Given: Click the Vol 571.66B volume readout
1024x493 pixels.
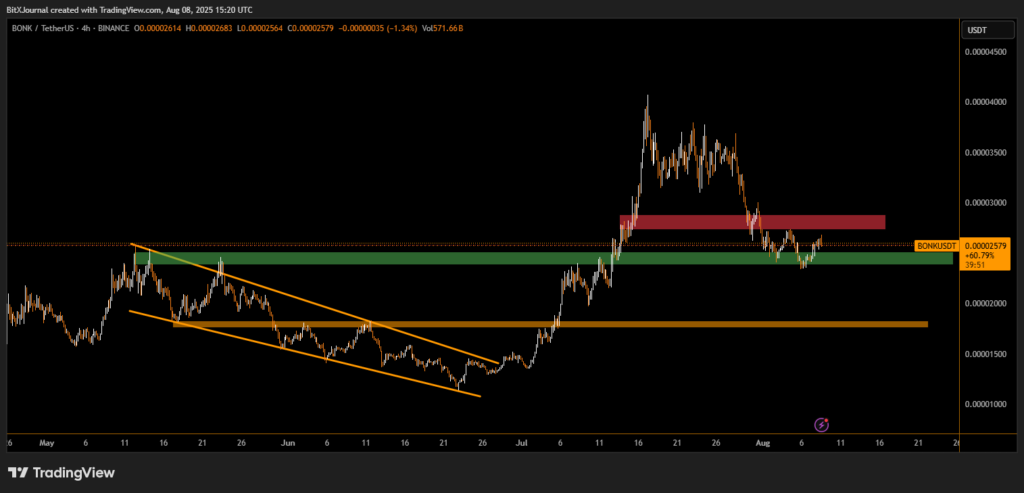Looking at the screenshot, I should (x=441, y=29).
